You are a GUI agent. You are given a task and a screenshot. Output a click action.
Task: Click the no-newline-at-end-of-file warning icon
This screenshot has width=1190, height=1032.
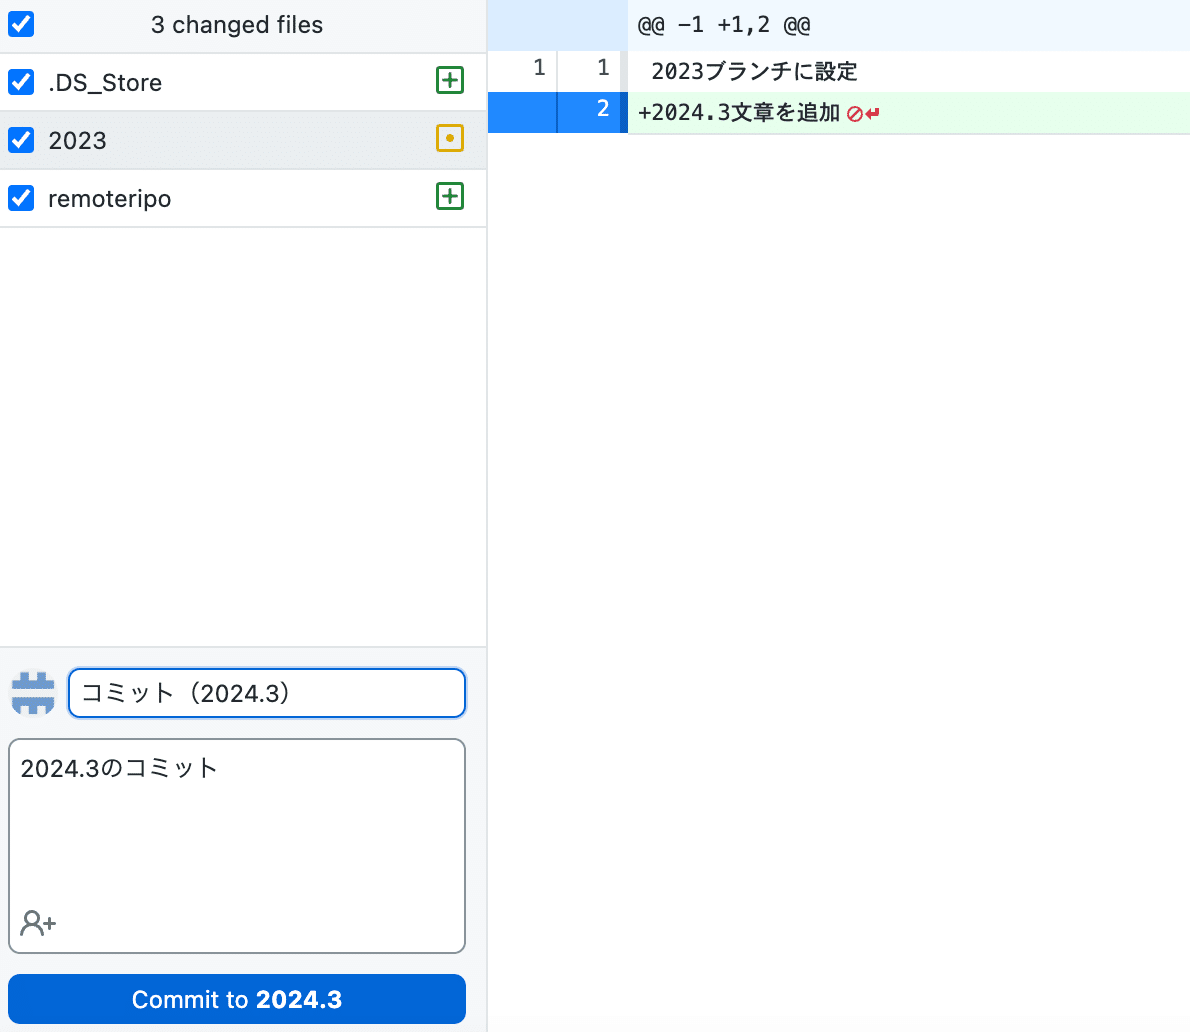coord(863,114)
